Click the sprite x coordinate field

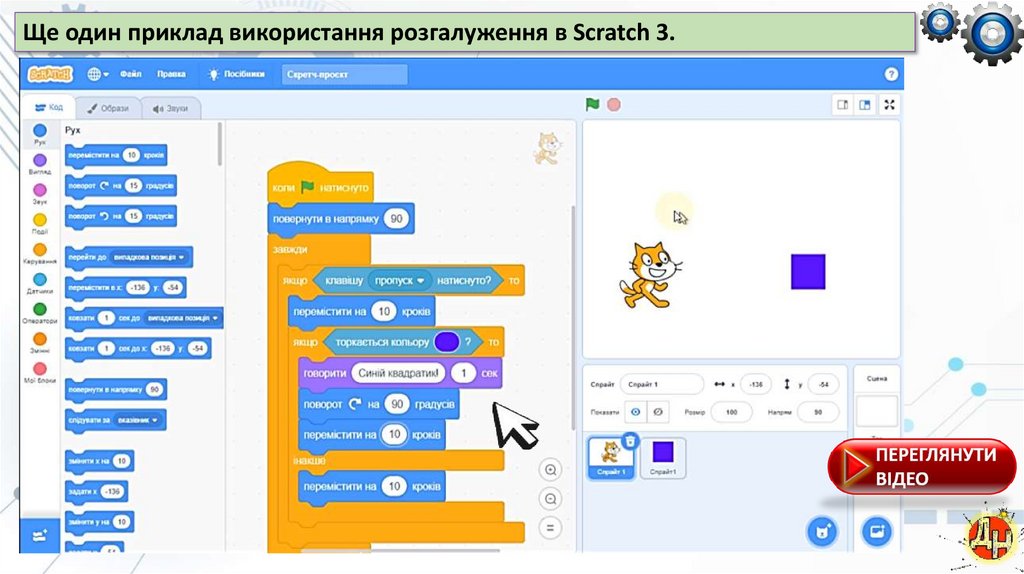click(x=756, y=385)
